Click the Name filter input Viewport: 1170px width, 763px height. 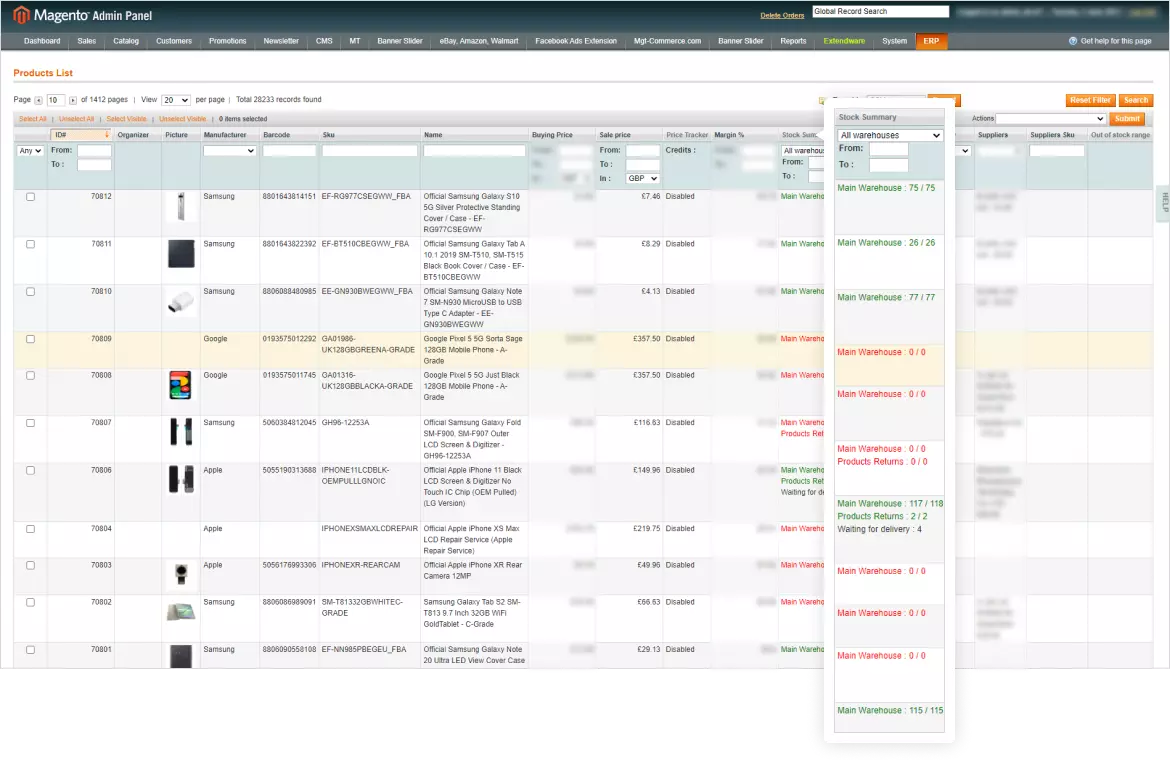pos(475,151)
